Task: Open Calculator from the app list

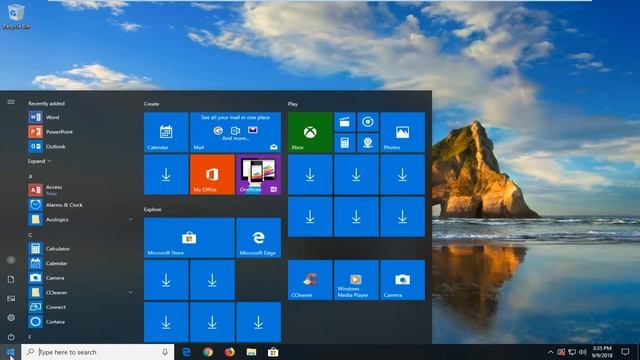Action: [x=80, y=248]
